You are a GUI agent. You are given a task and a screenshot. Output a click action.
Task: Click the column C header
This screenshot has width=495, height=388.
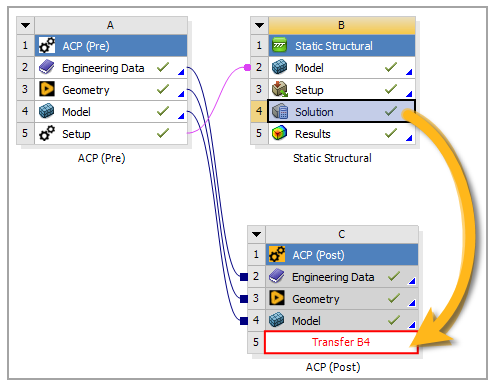coord(342,234)
